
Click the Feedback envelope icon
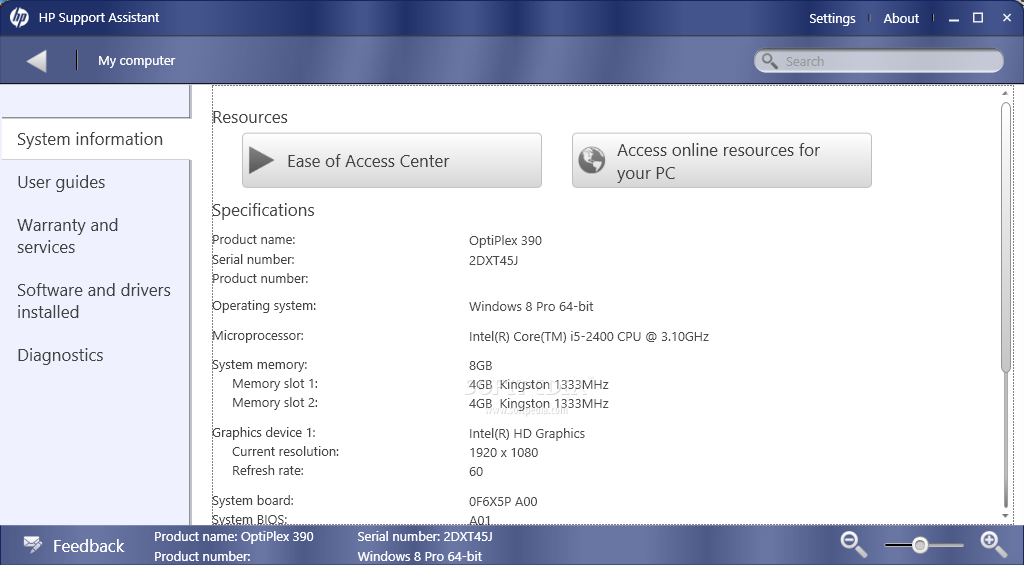(33, 544)
